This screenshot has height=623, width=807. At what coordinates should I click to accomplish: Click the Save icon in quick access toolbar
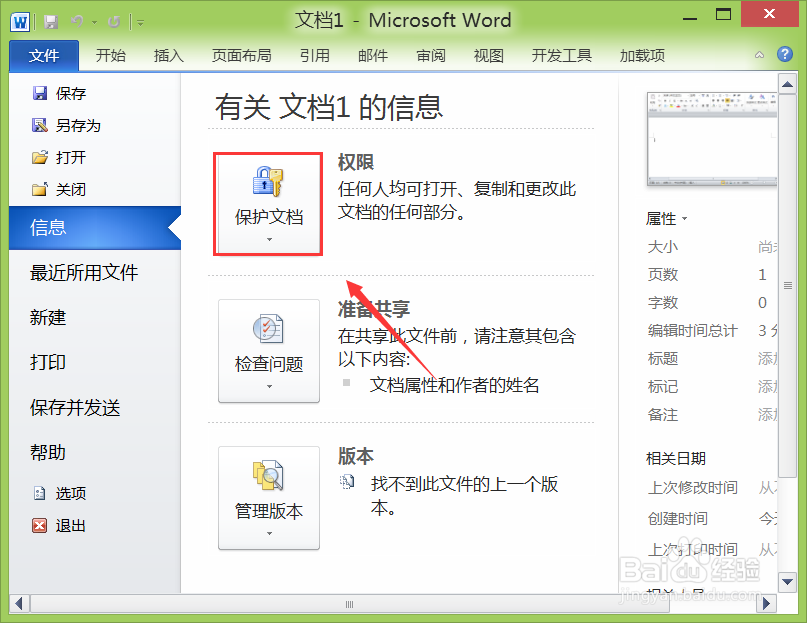pos(50,22)
